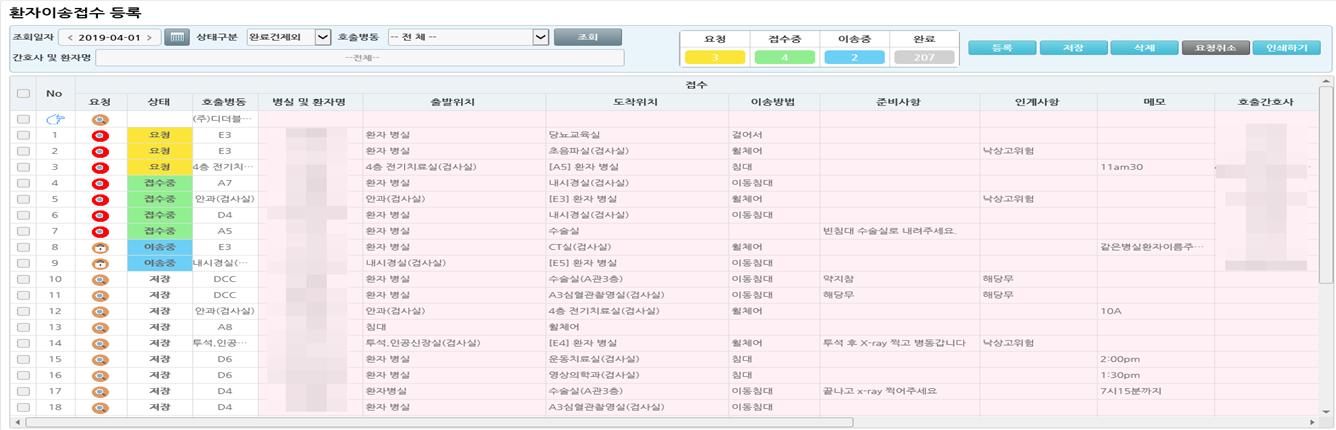
Task: Tick the checkbox for row 12
Action: [23, 311]
